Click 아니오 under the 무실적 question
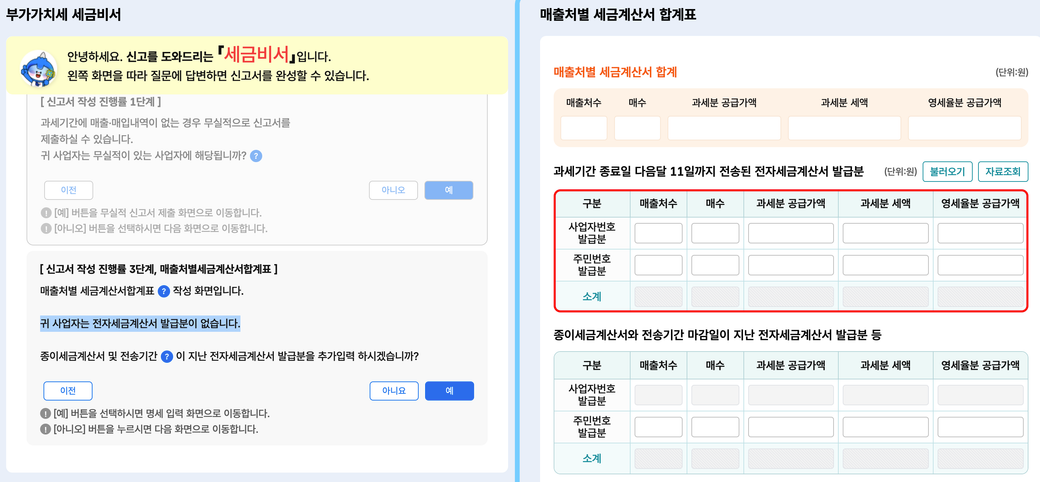The image size is (1040, 482). tap(393, 190)
